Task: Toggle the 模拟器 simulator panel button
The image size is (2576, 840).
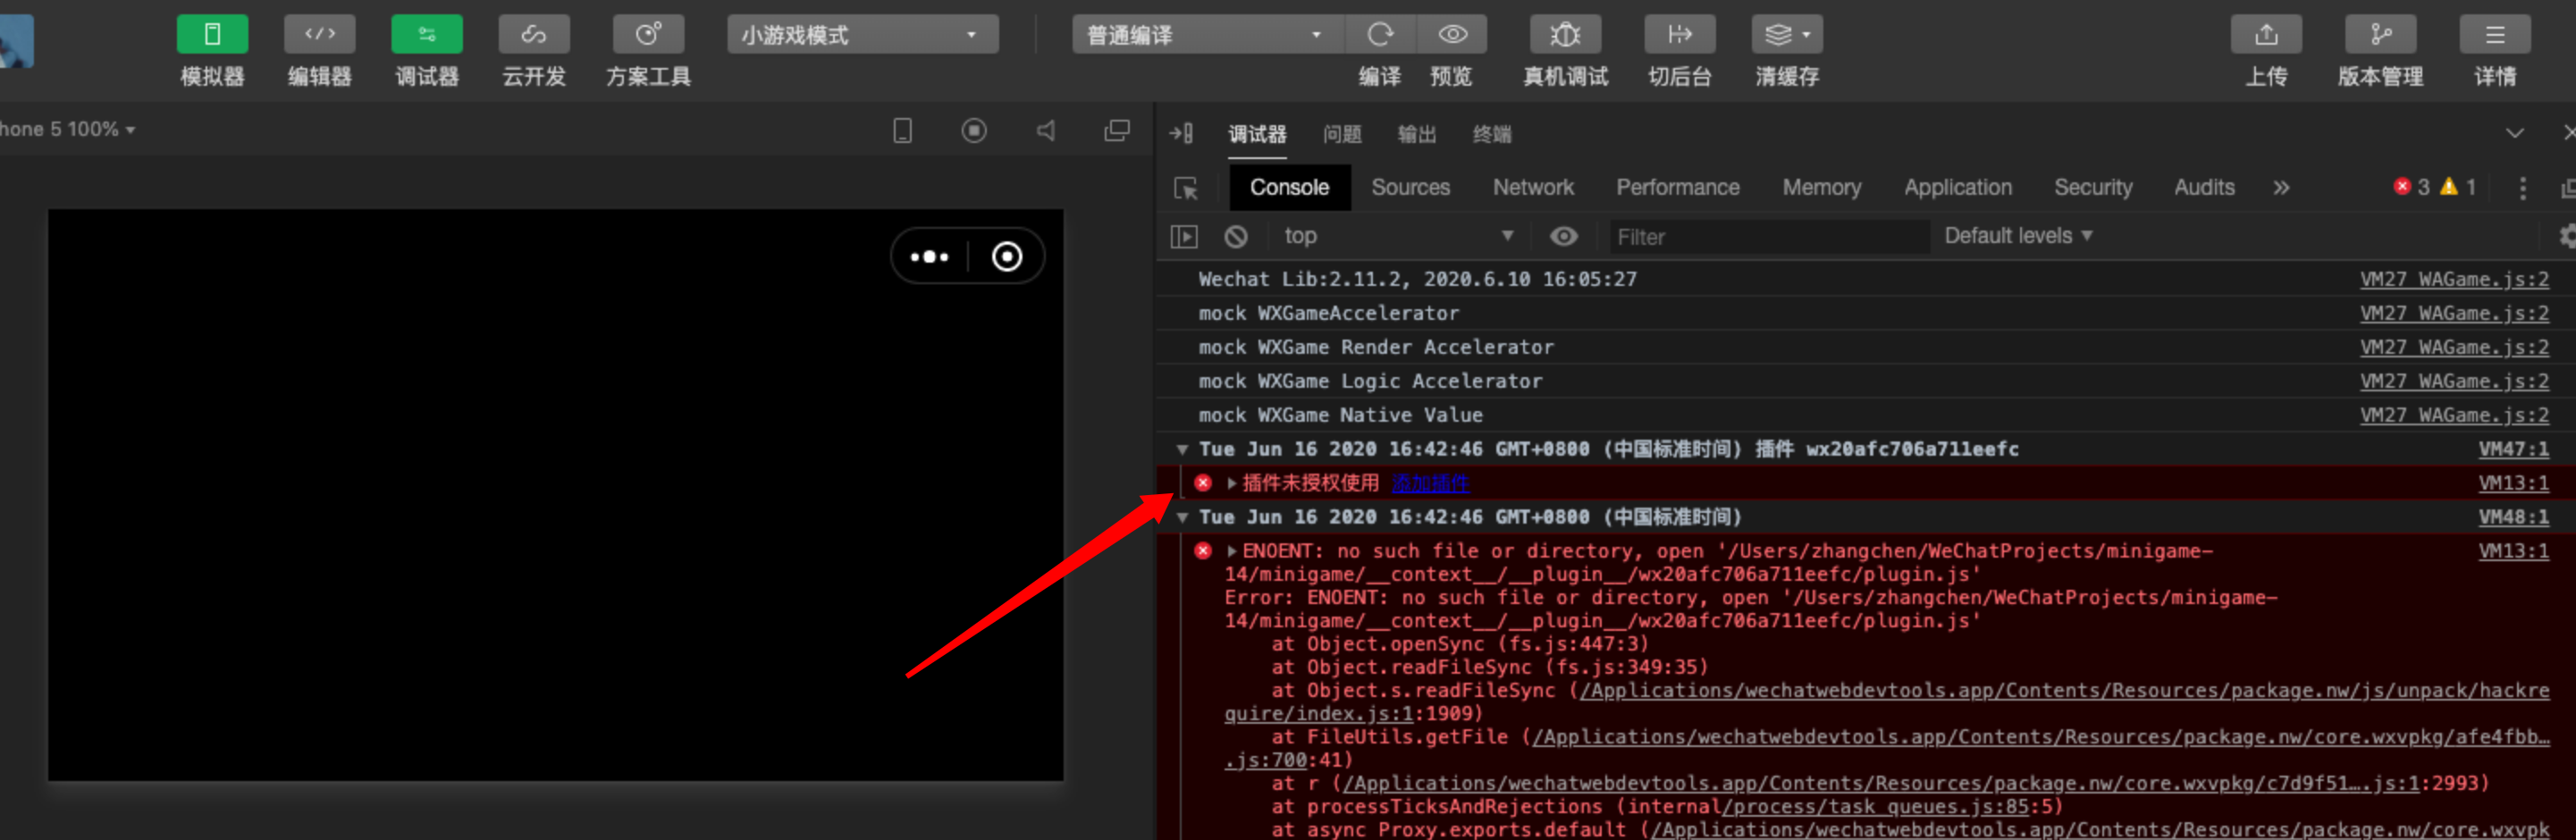Action: (x=212, y=35)
